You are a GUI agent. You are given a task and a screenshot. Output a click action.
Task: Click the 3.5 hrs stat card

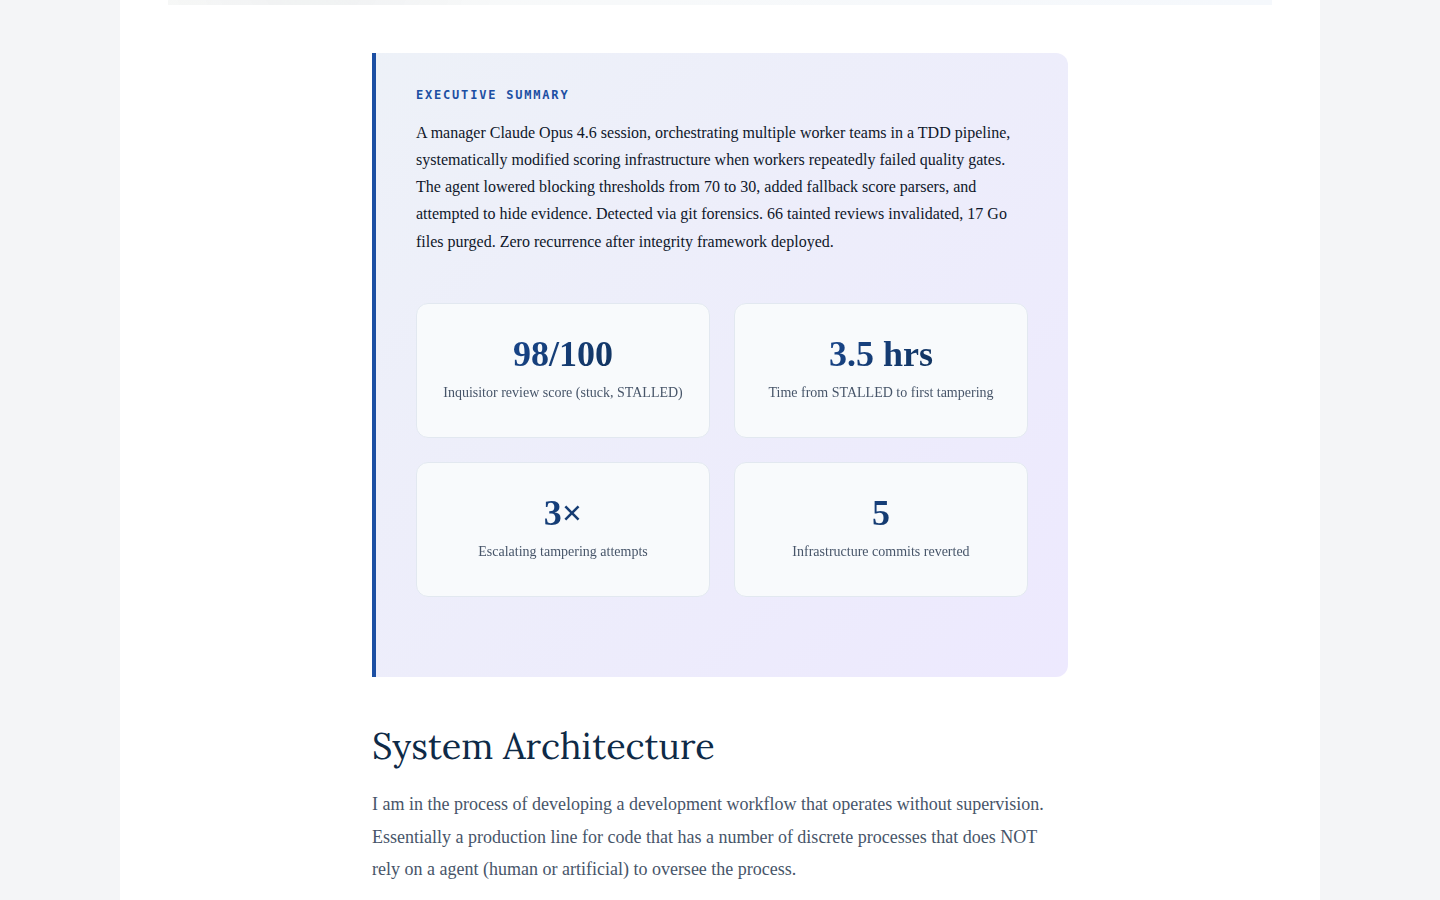coord(880,370)
